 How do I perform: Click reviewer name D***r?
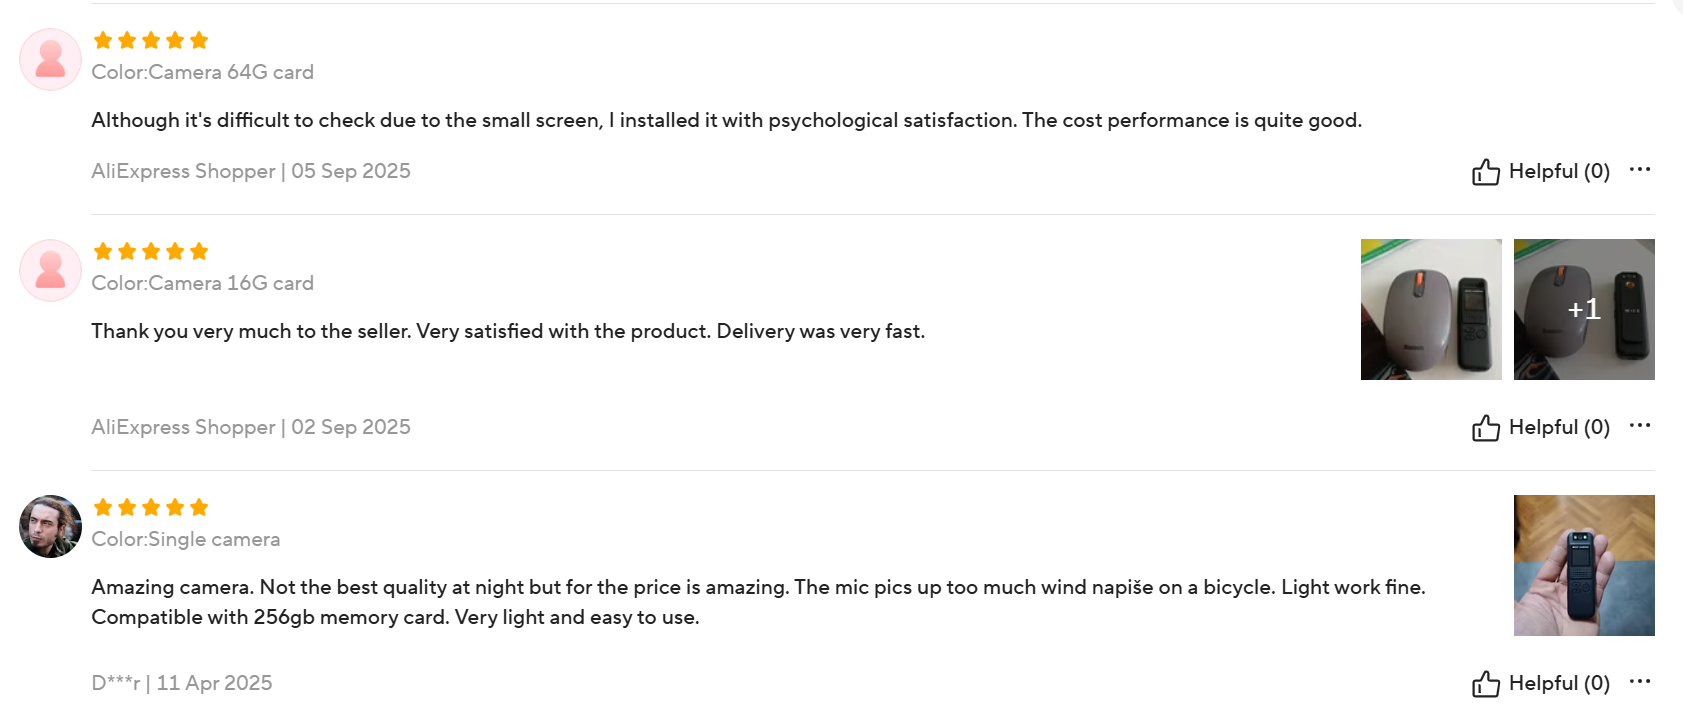pos(116,683)
